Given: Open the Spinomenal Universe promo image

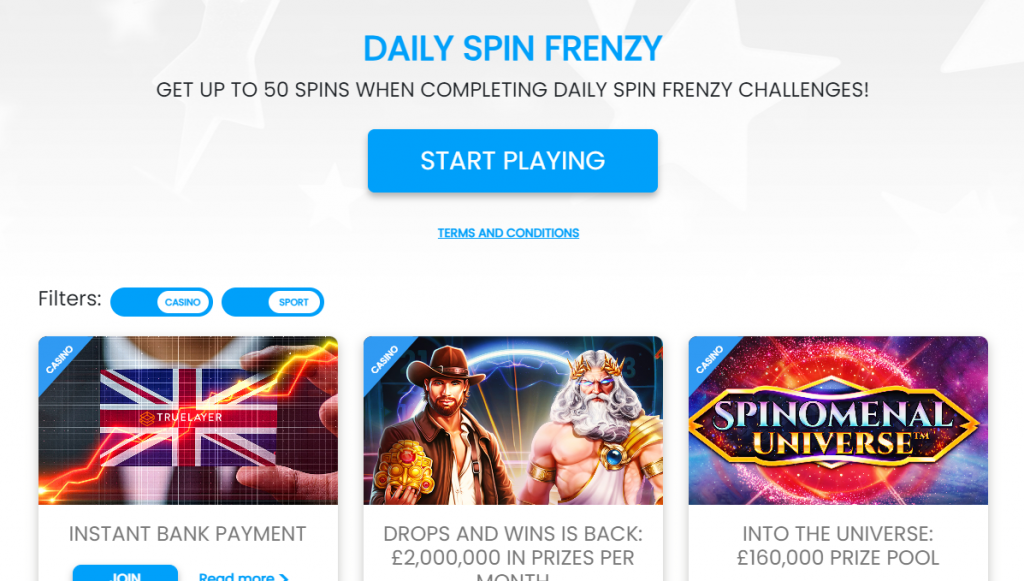Looking at the screenshot, I should tap(838, 420).
